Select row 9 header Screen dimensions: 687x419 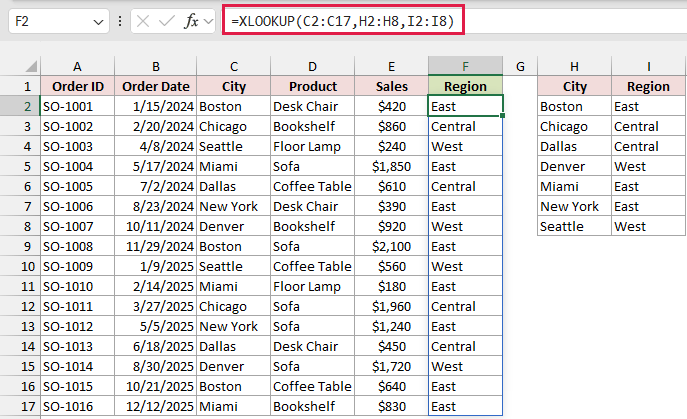point(20,246)
